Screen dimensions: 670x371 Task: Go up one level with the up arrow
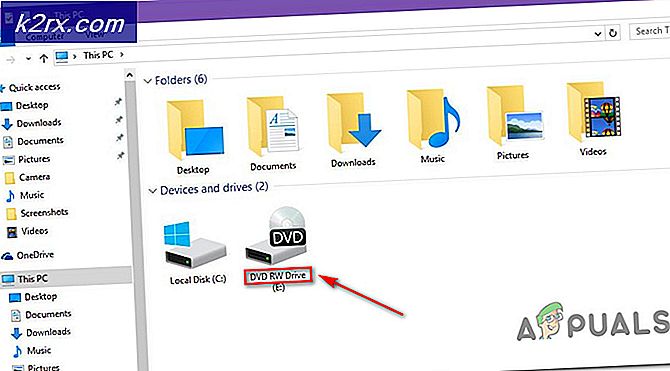tap(44, 59)
